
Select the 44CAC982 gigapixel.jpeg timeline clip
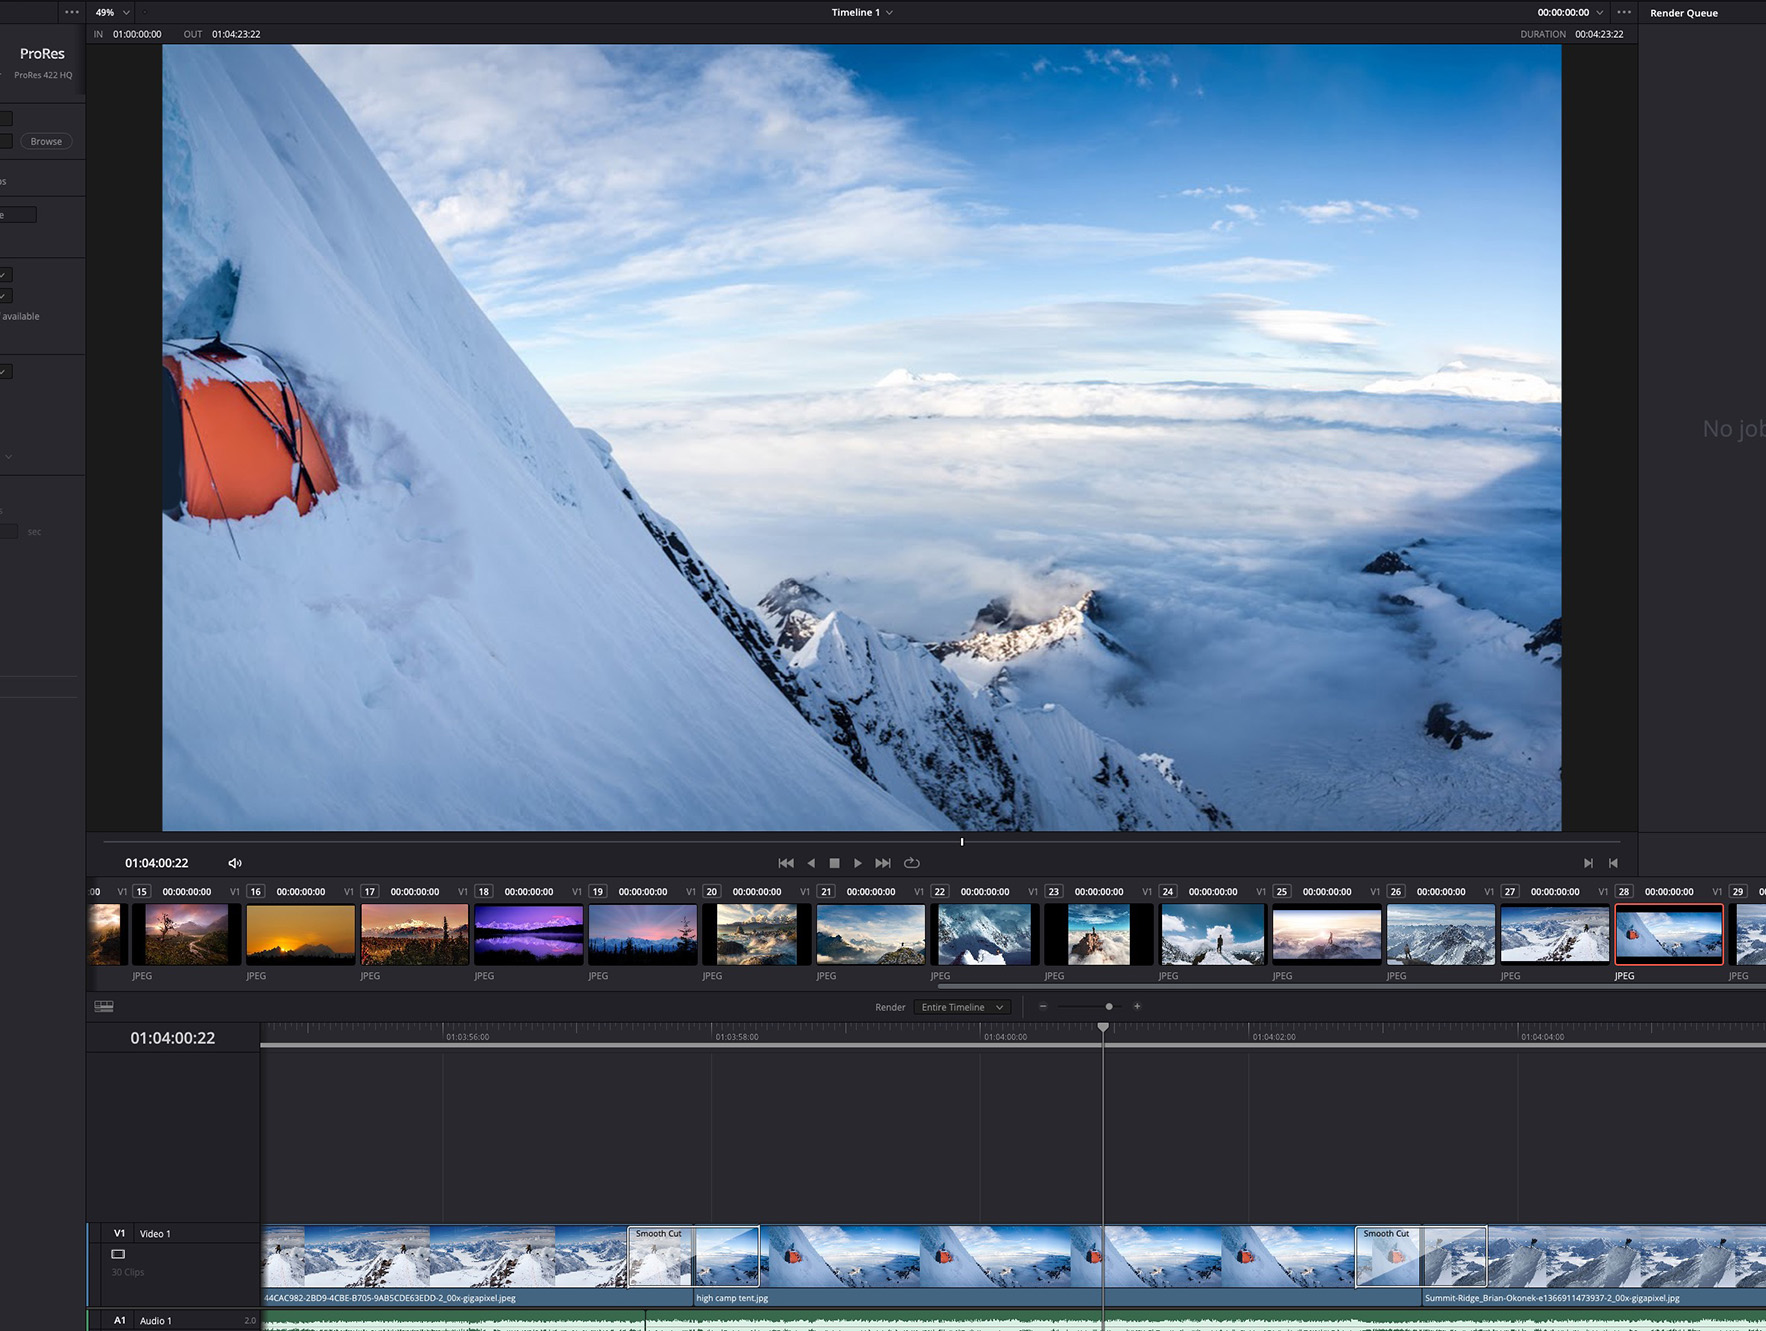[477, 1265]
